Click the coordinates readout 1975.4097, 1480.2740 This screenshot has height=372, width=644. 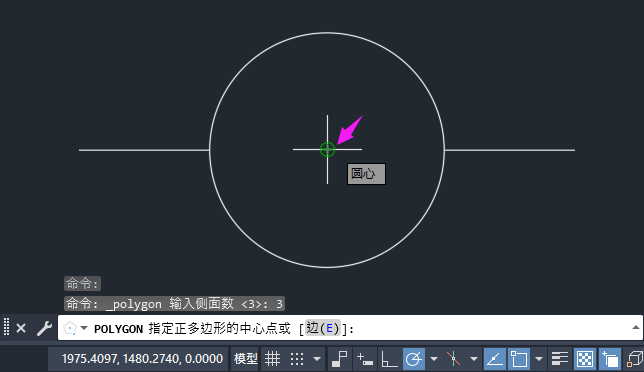point(142,359)
